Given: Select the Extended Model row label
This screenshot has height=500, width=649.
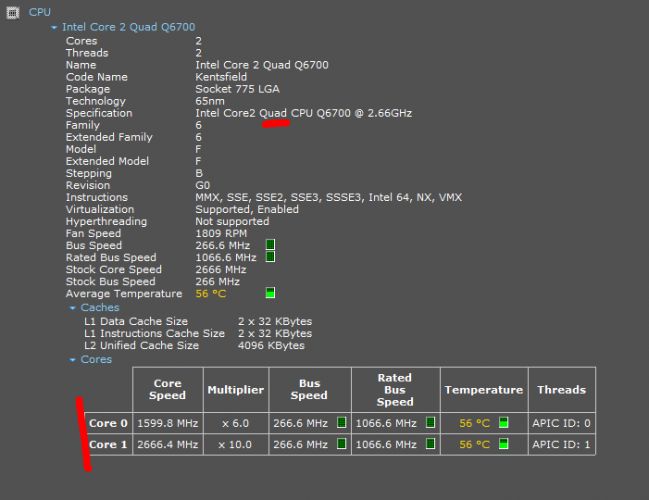Looking at the screenshot, I should click(x=107, y=161).
